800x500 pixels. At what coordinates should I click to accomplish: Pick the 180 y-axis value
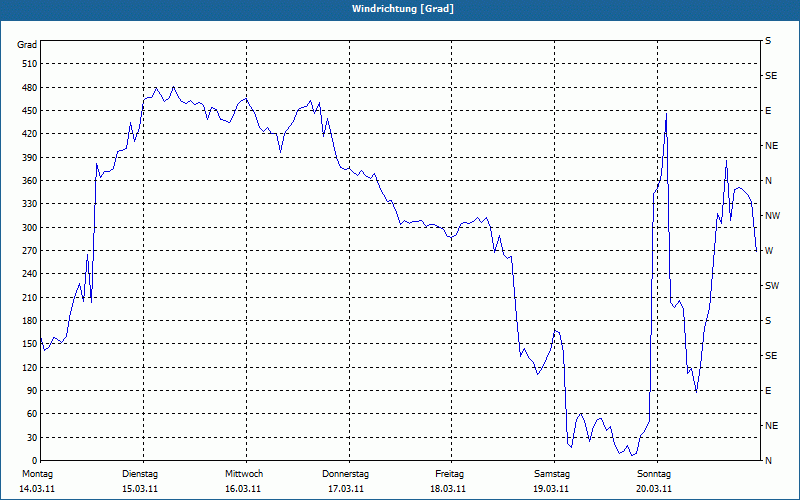[x=30, y=321]
